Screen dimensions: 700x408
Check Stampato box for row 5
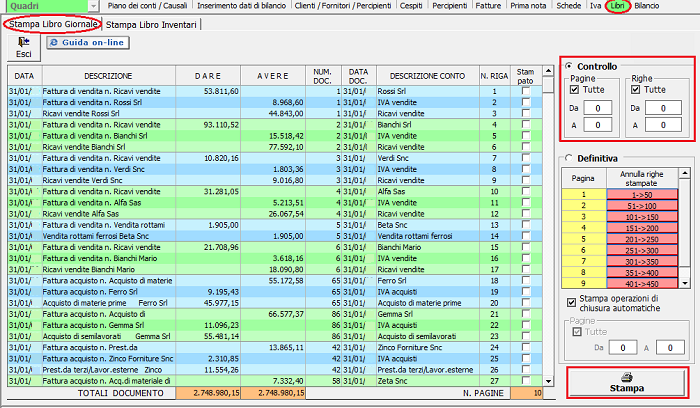[x=526, y=136]
